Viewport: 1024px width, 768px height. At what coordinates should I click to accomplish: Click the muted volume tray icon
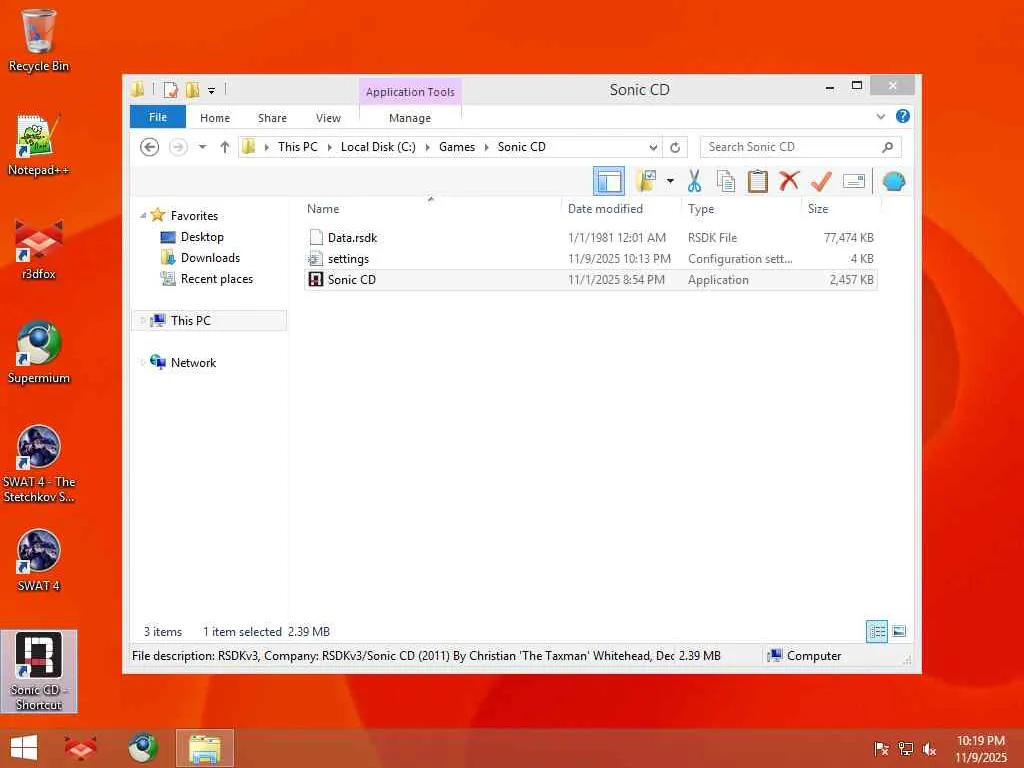tap(930, 749)
